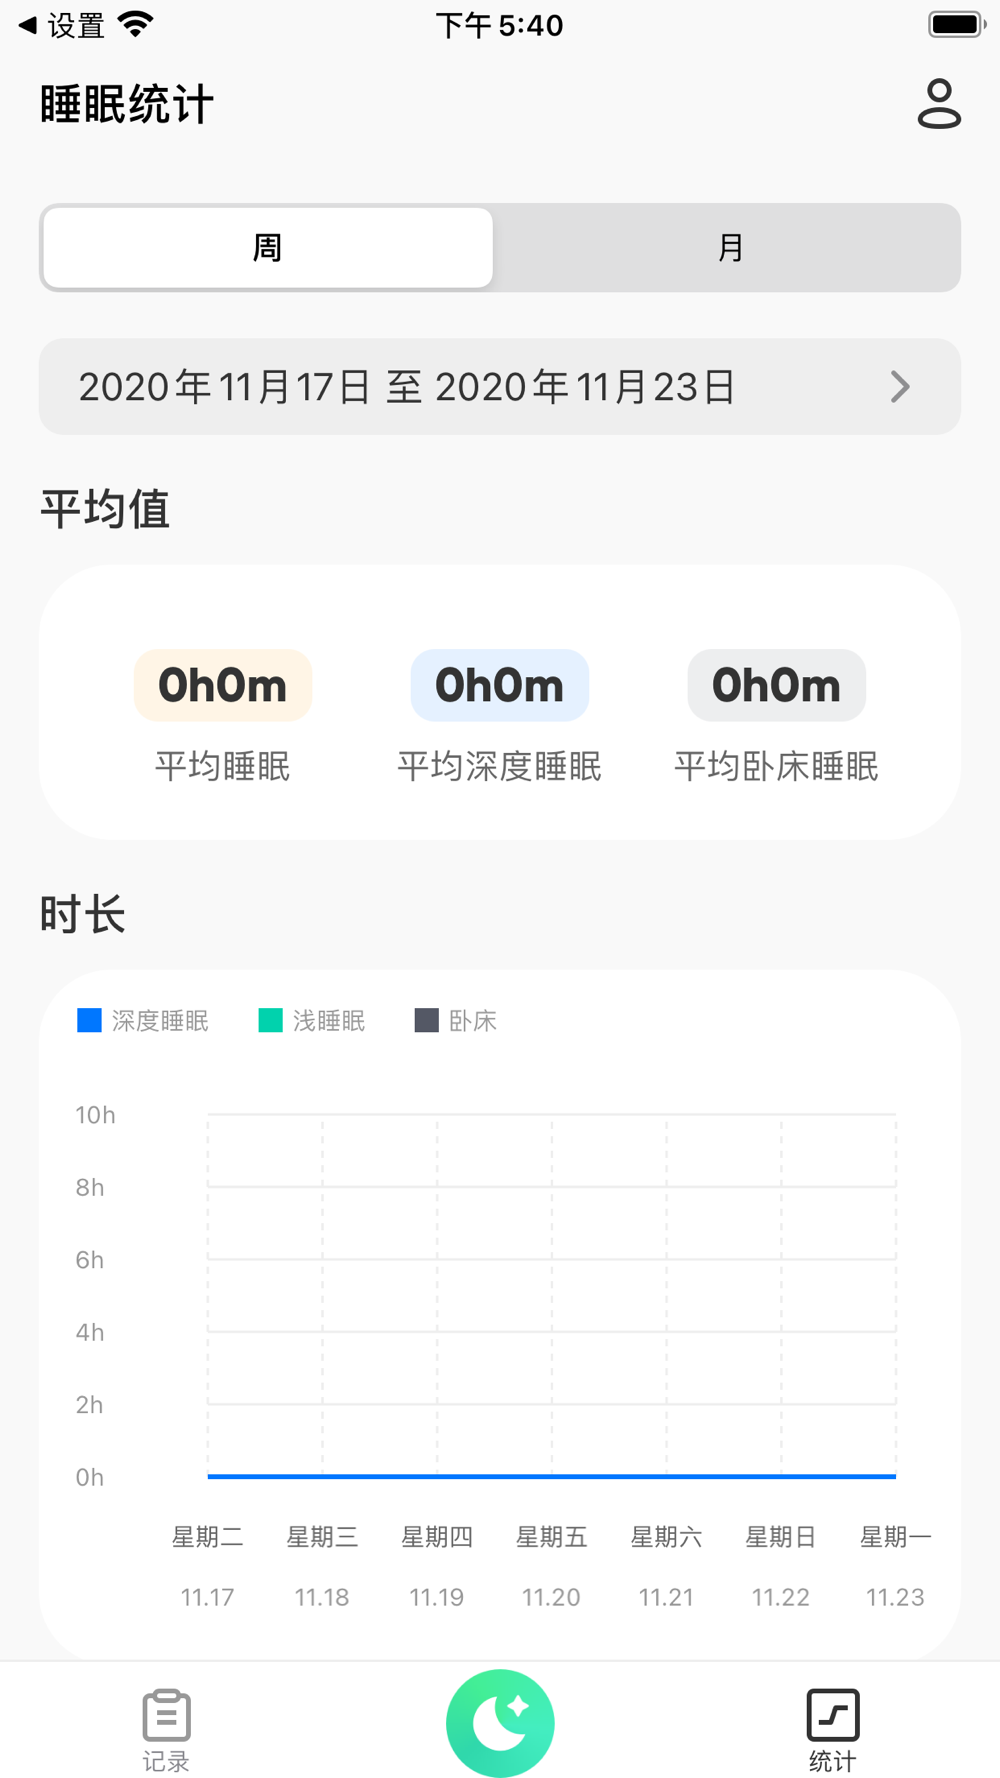Select 星期一 11.23 on the chart

coord(895,1565)
